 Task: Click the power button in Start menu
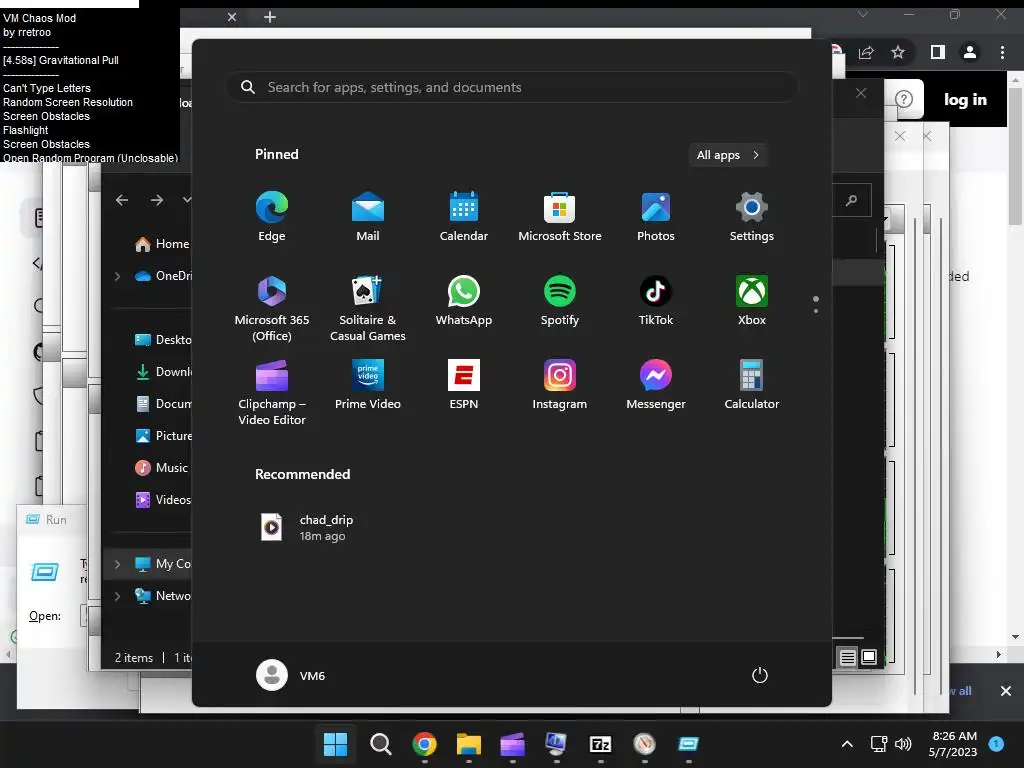[x=760, y=675]
